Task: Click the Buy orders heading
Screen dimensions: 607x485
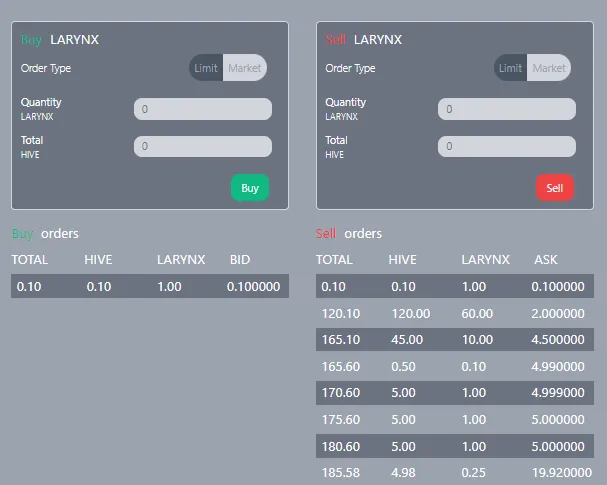Action: click(45, 233)
